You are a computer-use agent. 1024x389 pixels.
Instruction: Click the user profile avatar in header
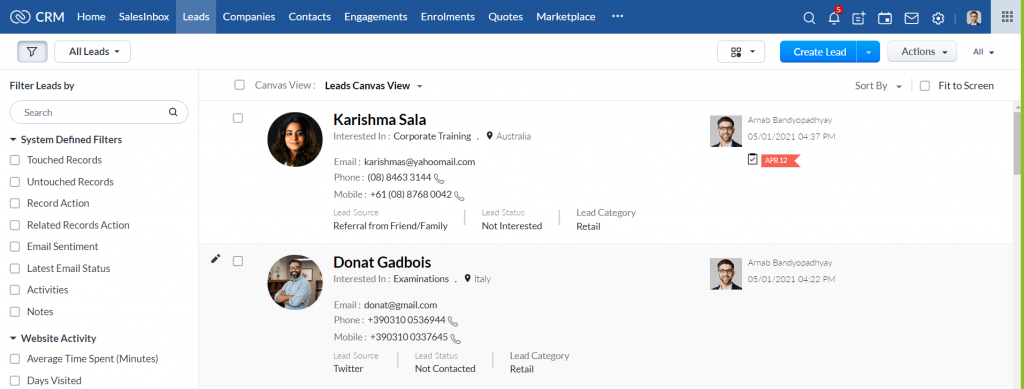974,18
